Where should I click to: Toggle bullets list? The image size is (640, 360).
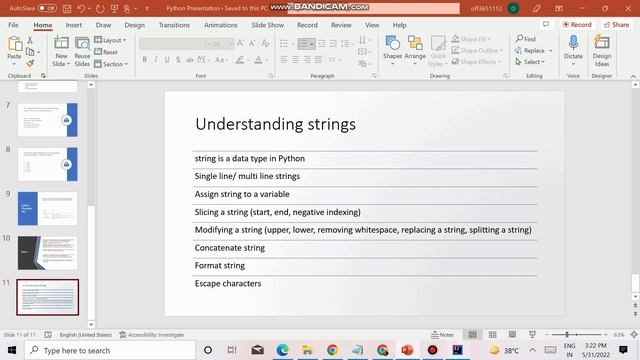point(284,43)
